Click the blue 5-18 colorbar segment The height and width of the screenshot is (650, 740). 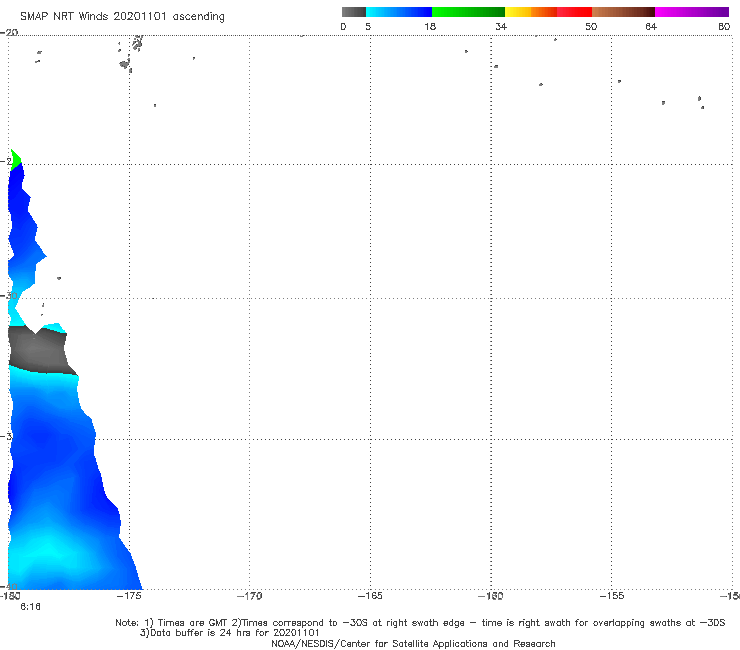[399, 12]
